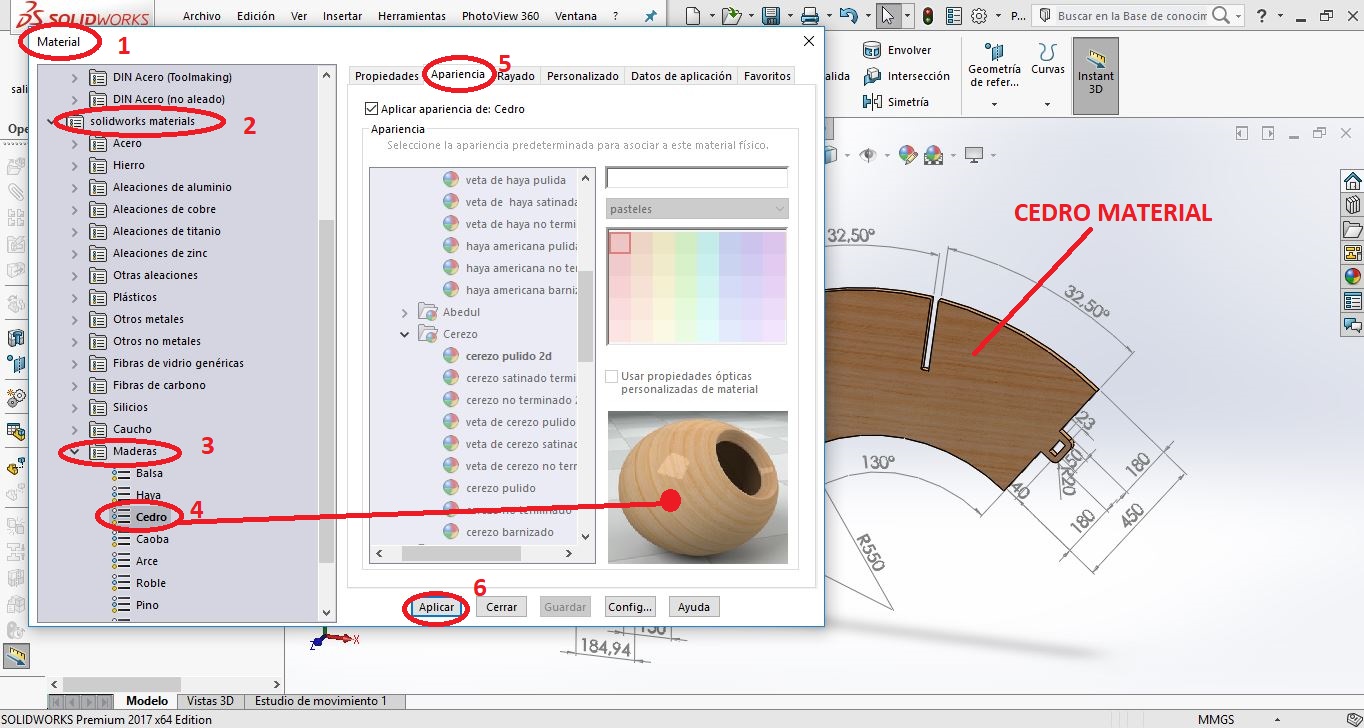
Task: Open the Curvas dropdown arrow
Action: (1048, 104)
